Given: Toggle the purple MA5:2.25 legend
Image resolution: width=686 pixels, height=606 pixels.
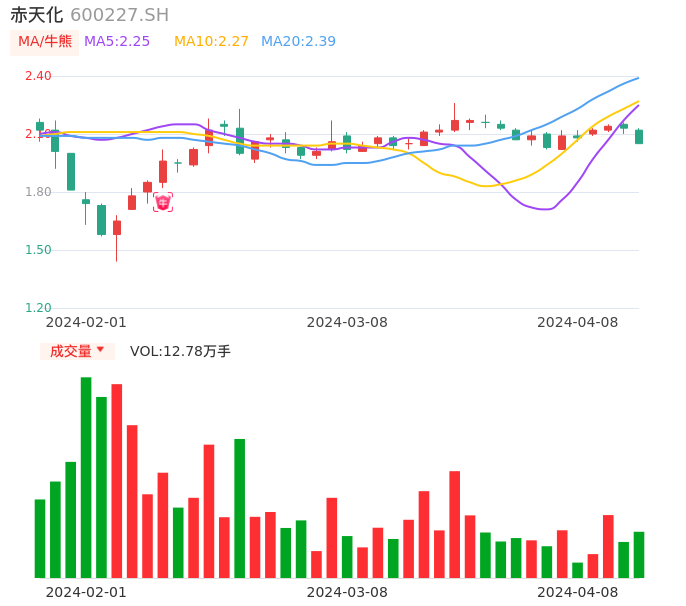Looking at the screenshot, I should click(117, 42).
